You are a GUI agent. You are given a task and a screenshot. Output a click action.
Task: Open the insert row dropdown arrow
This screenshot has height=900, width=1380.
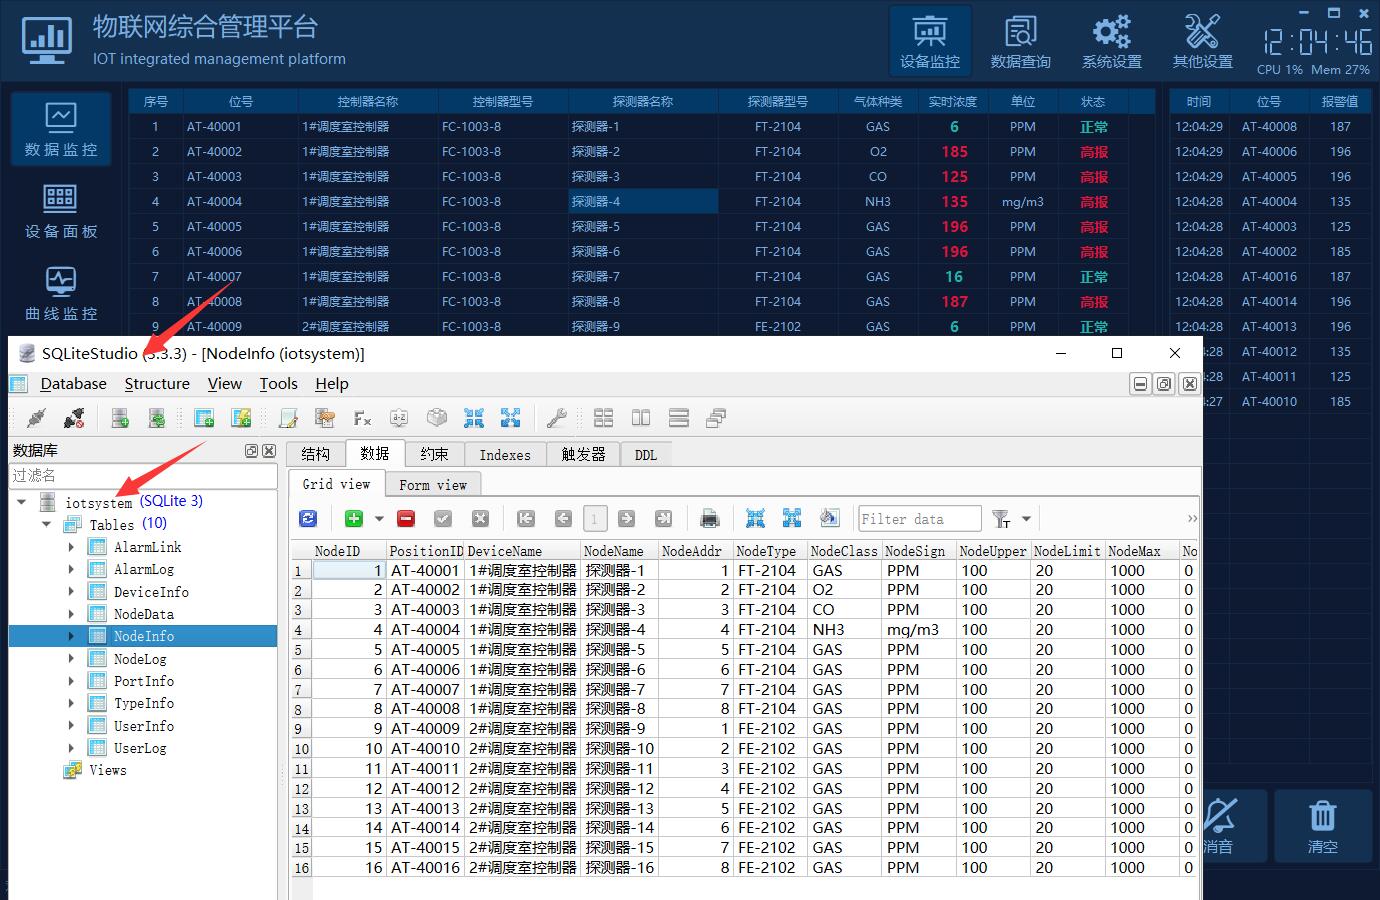point(379,519)
